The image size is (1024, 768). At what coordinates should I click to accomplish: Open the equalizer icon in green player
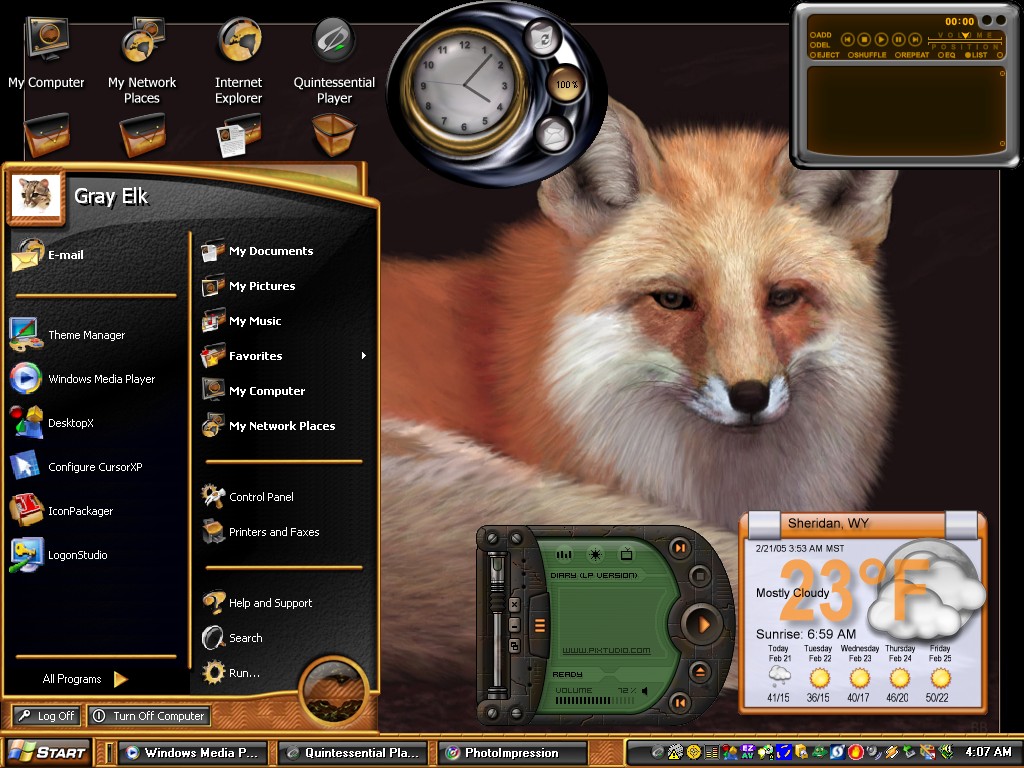(564, 554)
